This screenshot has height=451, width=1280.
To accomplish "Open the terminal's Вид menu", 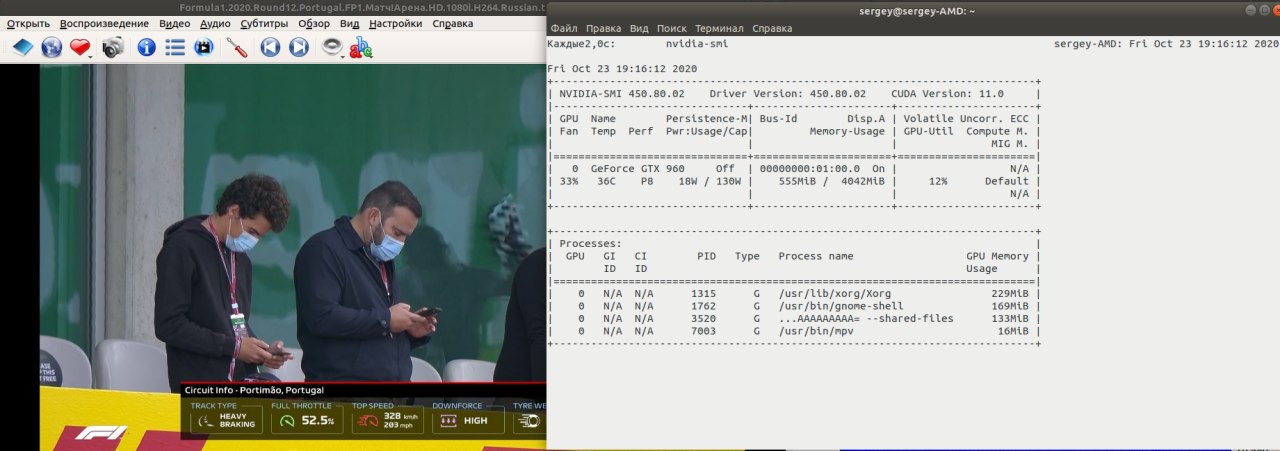I will 639,29.
